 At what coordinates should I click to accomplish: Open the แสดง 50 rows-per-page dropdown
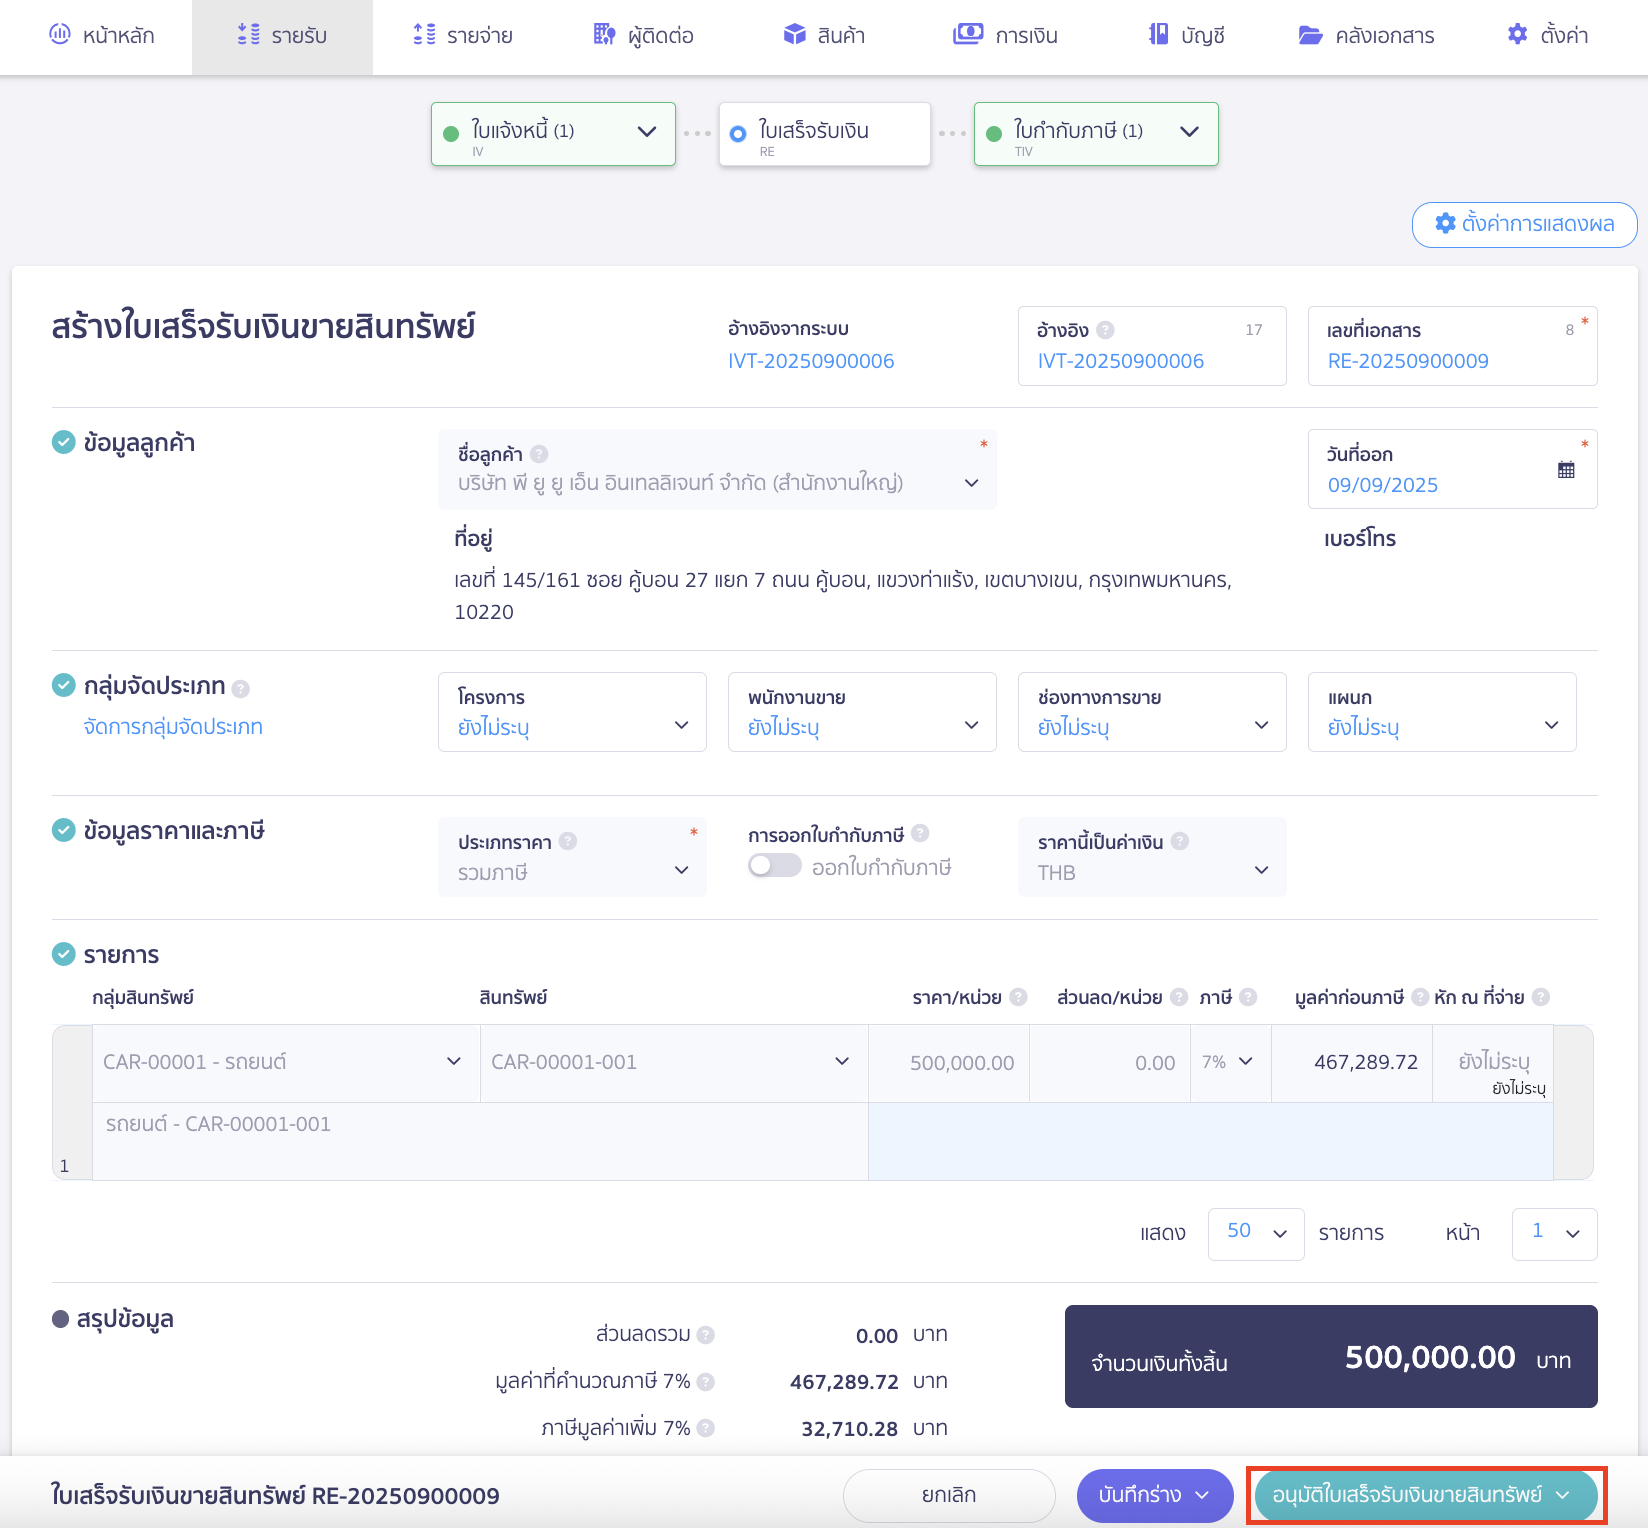pyautogui.click(x=1256, y=1234)
